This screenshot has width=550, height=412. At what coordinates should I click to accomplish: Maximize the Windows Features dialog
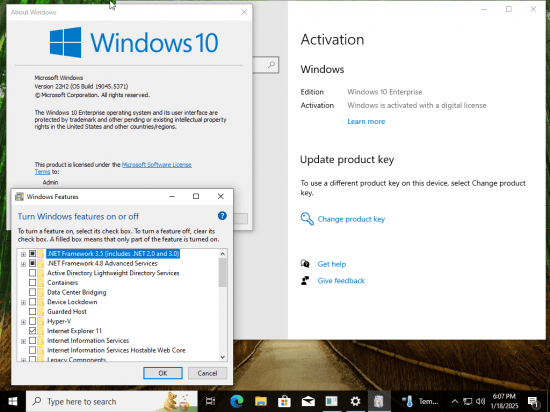click(196, 196)
